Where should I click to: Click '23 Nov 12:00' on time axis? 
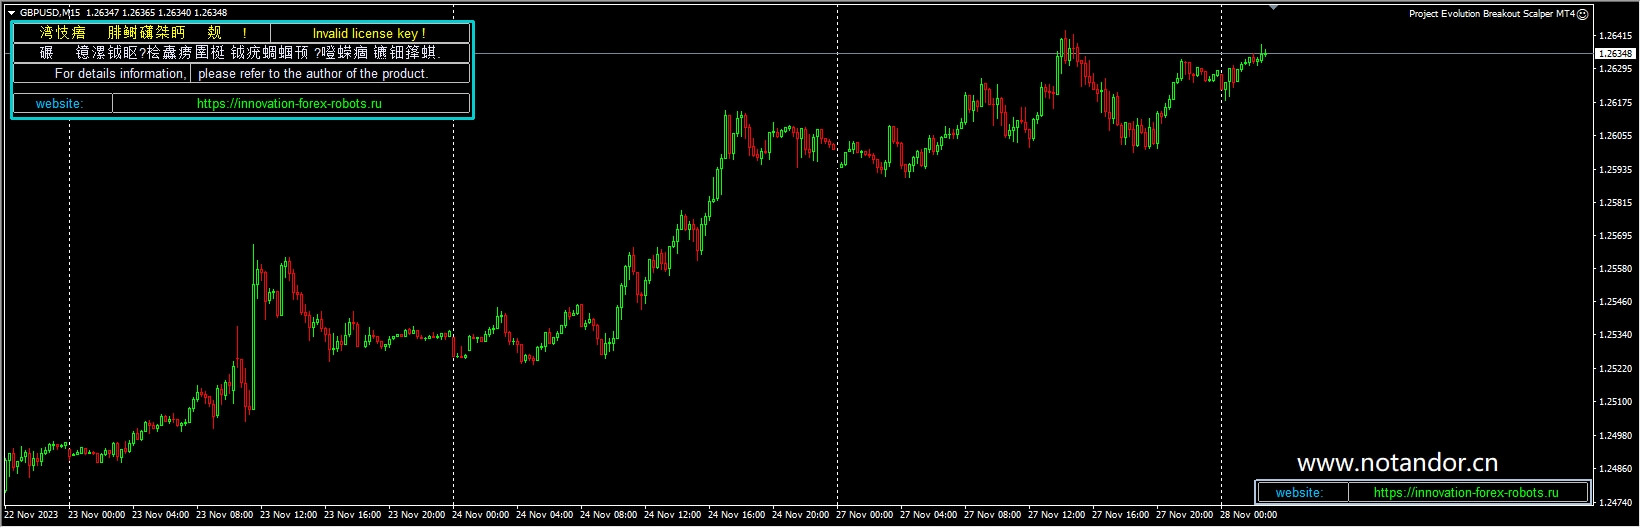(x=289, y=515)
